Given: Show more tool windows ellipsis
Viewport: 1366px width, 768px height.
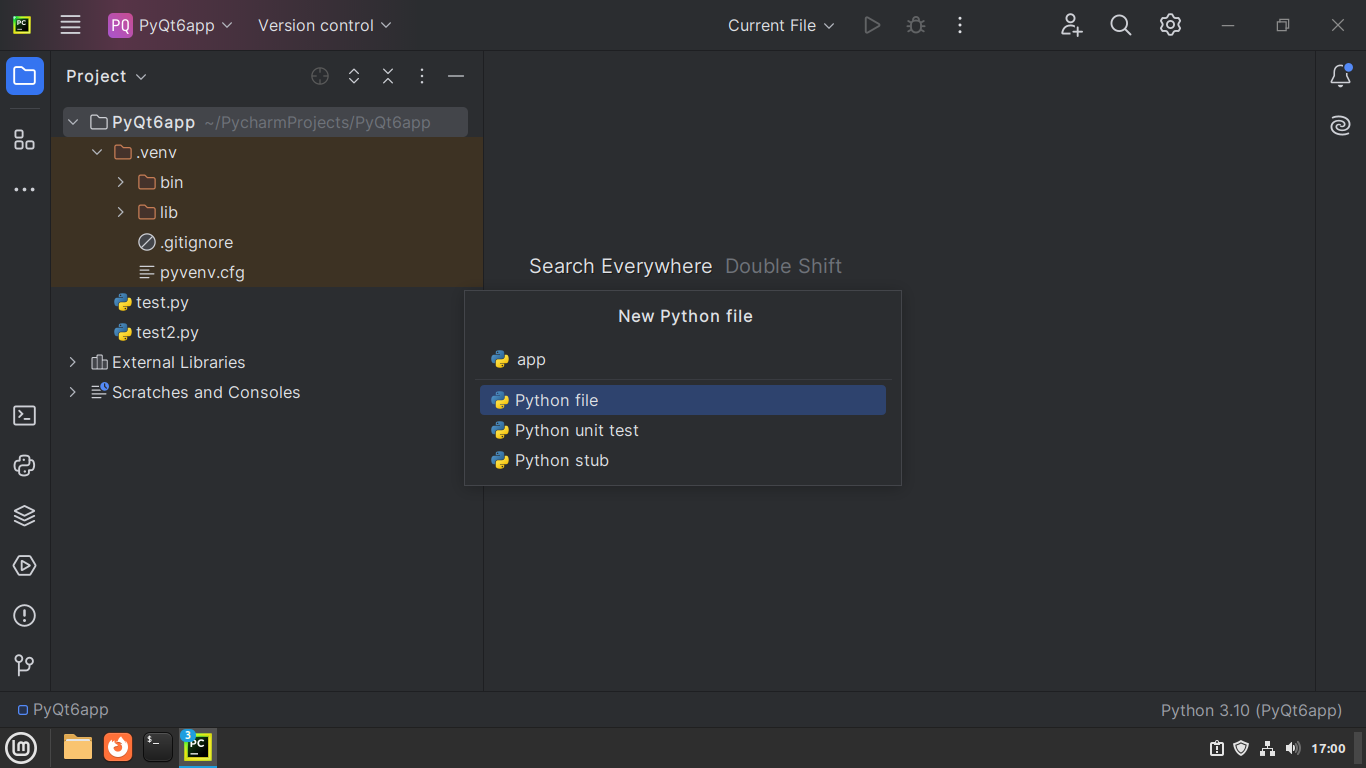Looking at the screenshot, I should pos(25,190).
